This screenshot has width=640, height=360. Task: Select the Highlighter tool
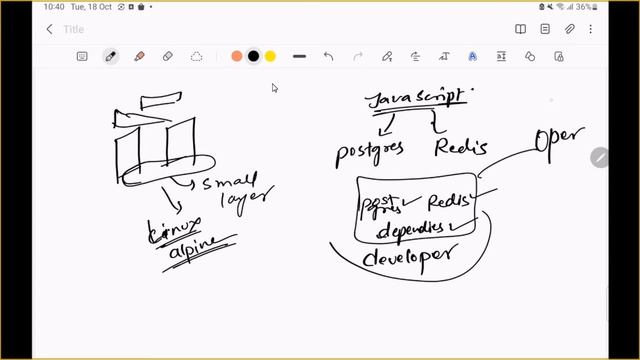coord(139,56)
